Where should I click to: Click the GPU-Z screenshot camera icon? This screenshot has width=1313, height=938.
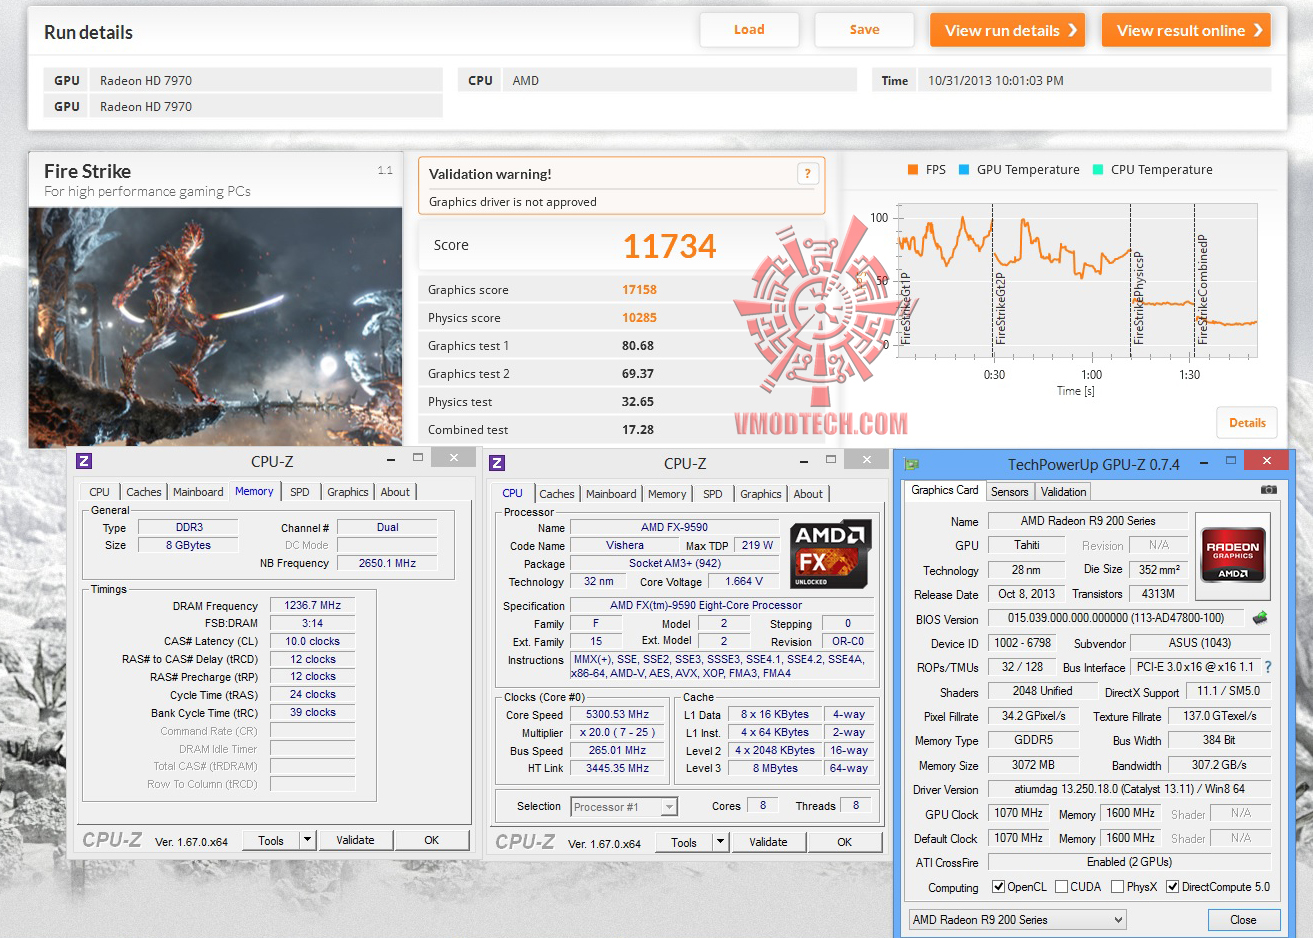(1268, 490)
